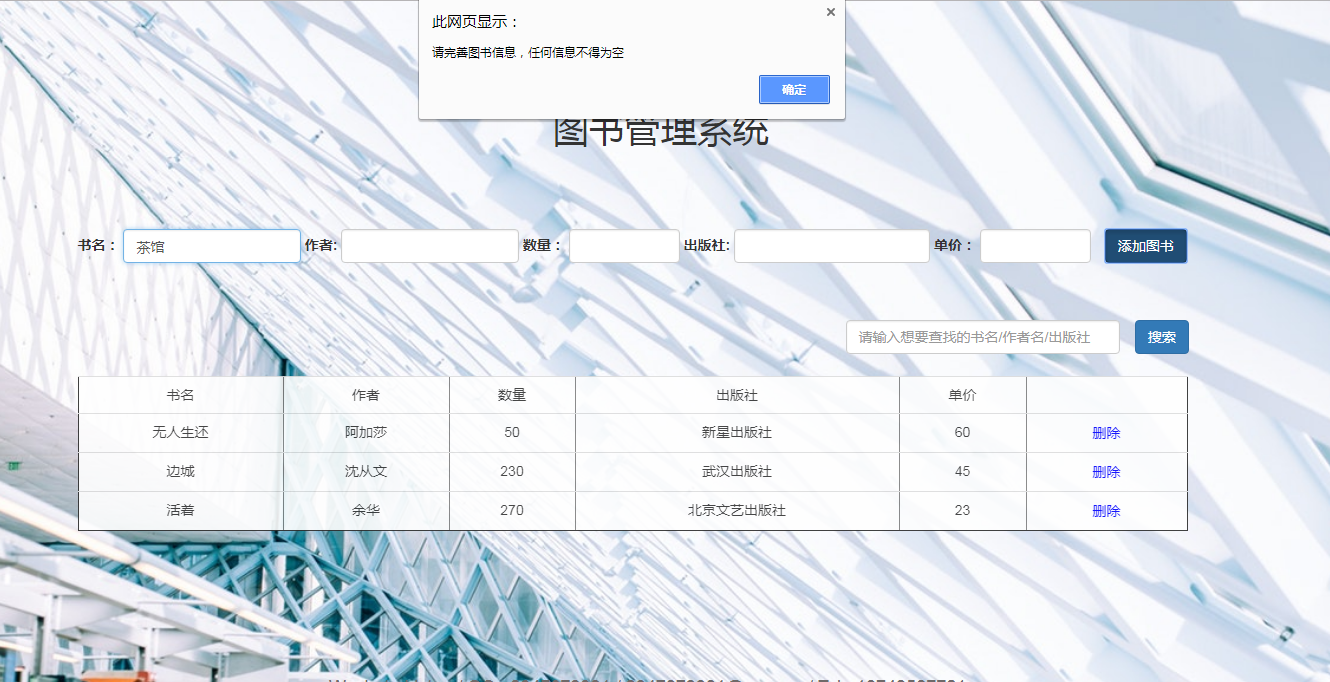
Task: Click quantity cell 50
Action: (x=512, y=433)
